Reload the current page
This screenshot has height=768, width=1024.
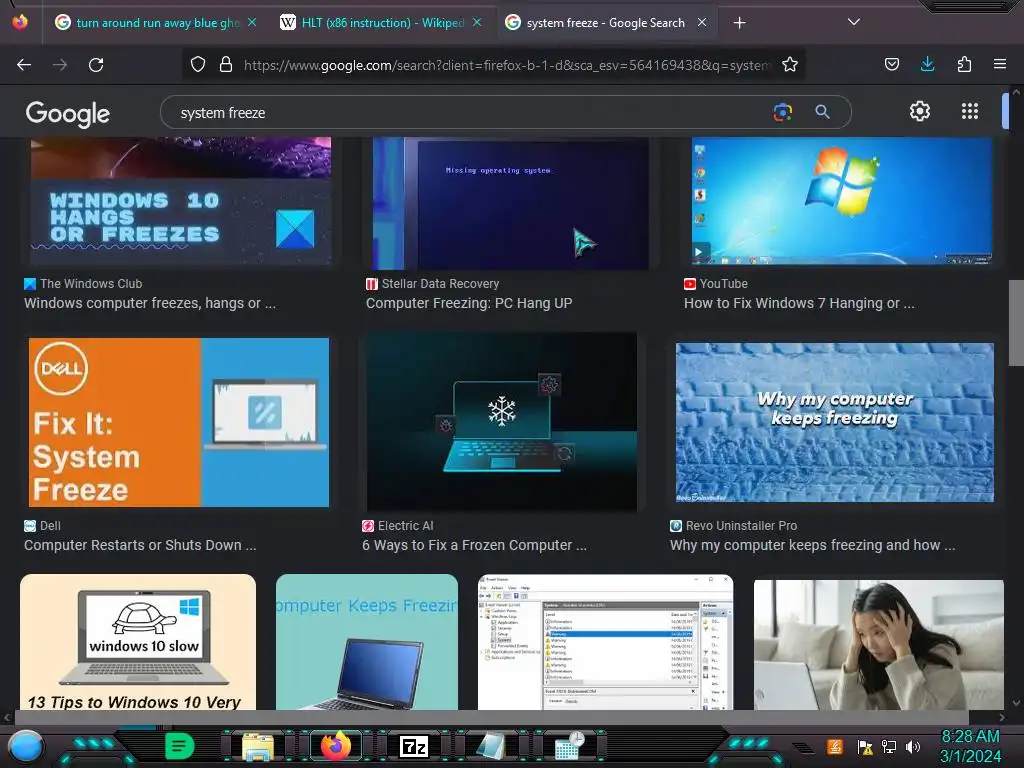coord(96,65)
